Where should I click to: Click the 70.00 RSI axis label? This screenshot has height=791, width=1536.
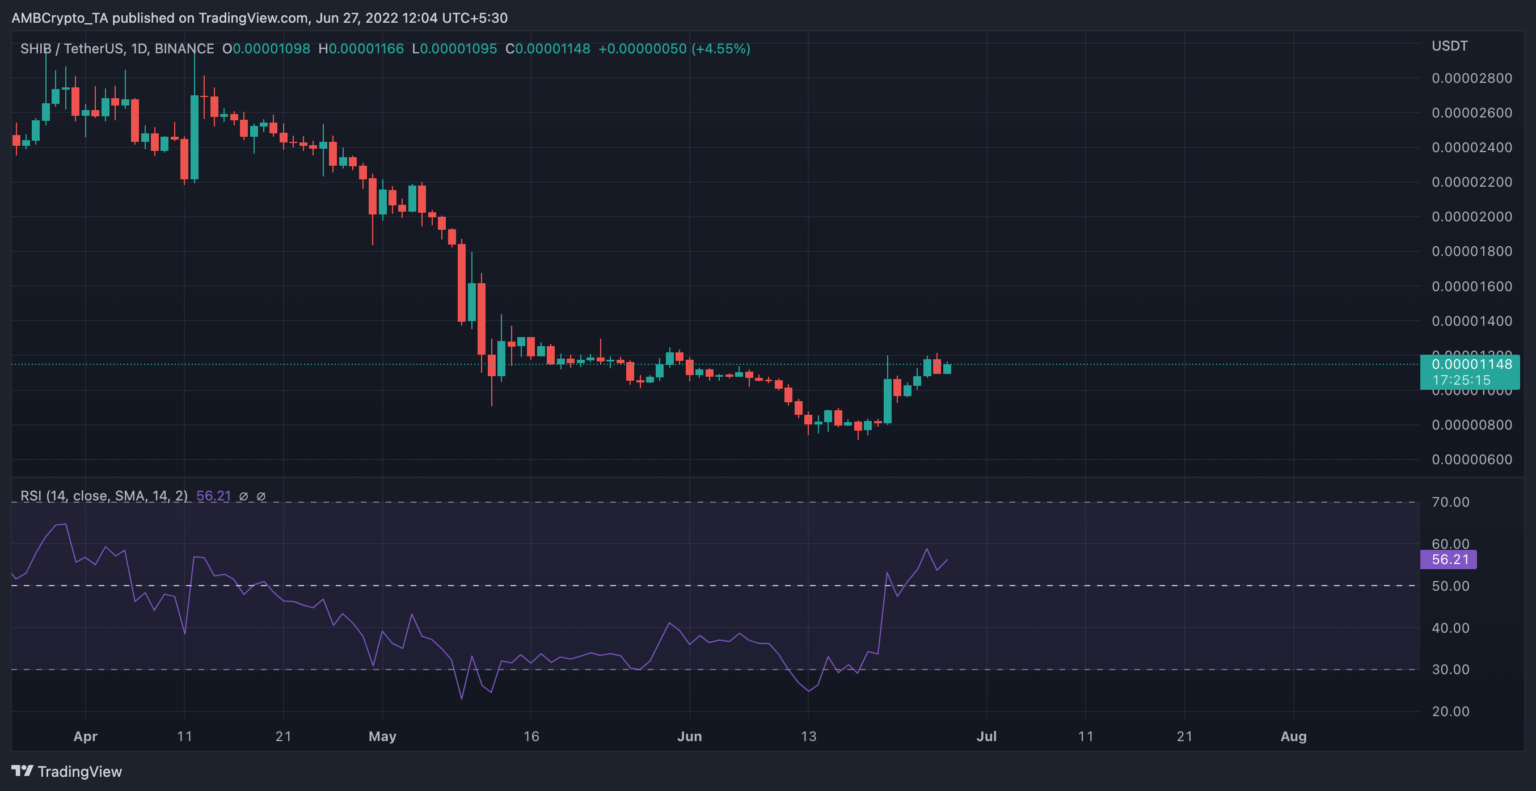[1450, 502]
